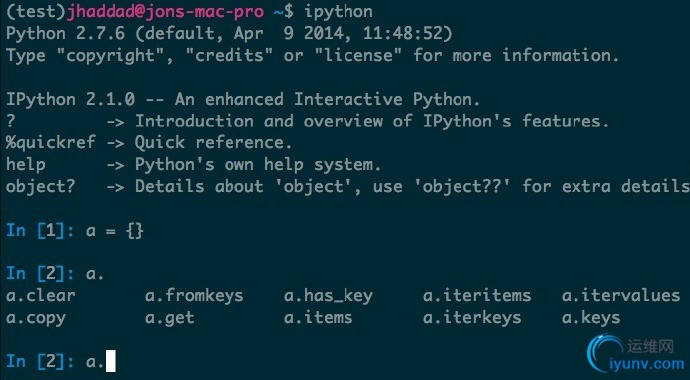Select the a.iterkeys suggestion

[472, 318]
